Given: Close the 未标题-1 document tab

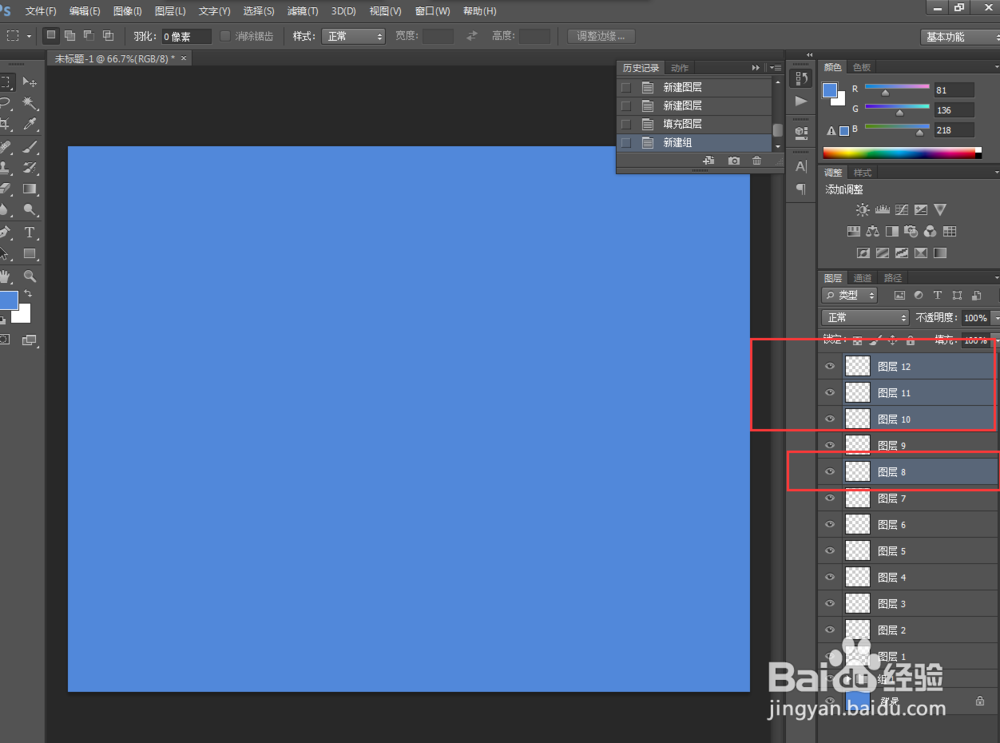Looking at the screenshot, I should (x=184, y=58).
